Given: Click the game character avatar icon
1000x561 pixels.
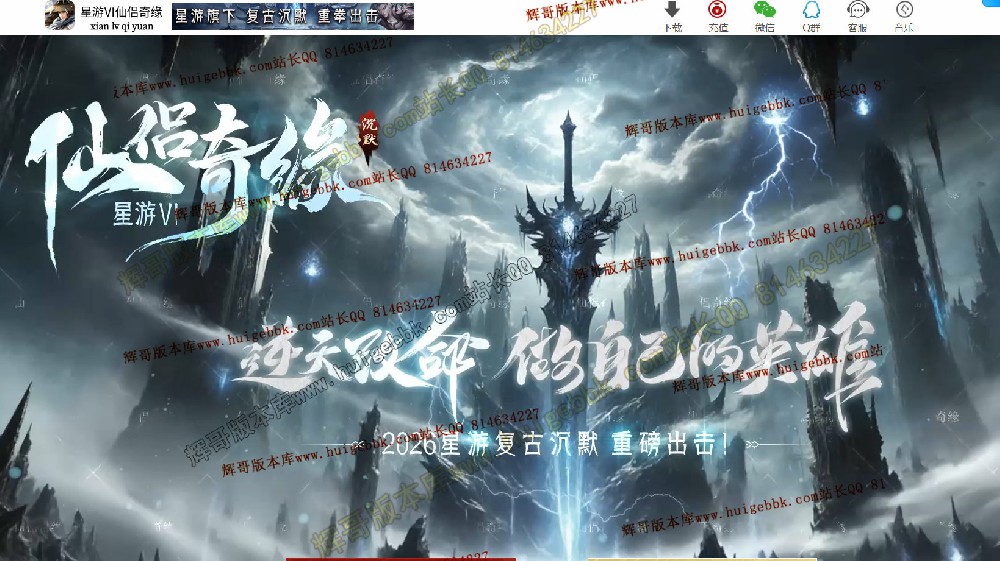Looking at the screenshot, I should point(60,15).
